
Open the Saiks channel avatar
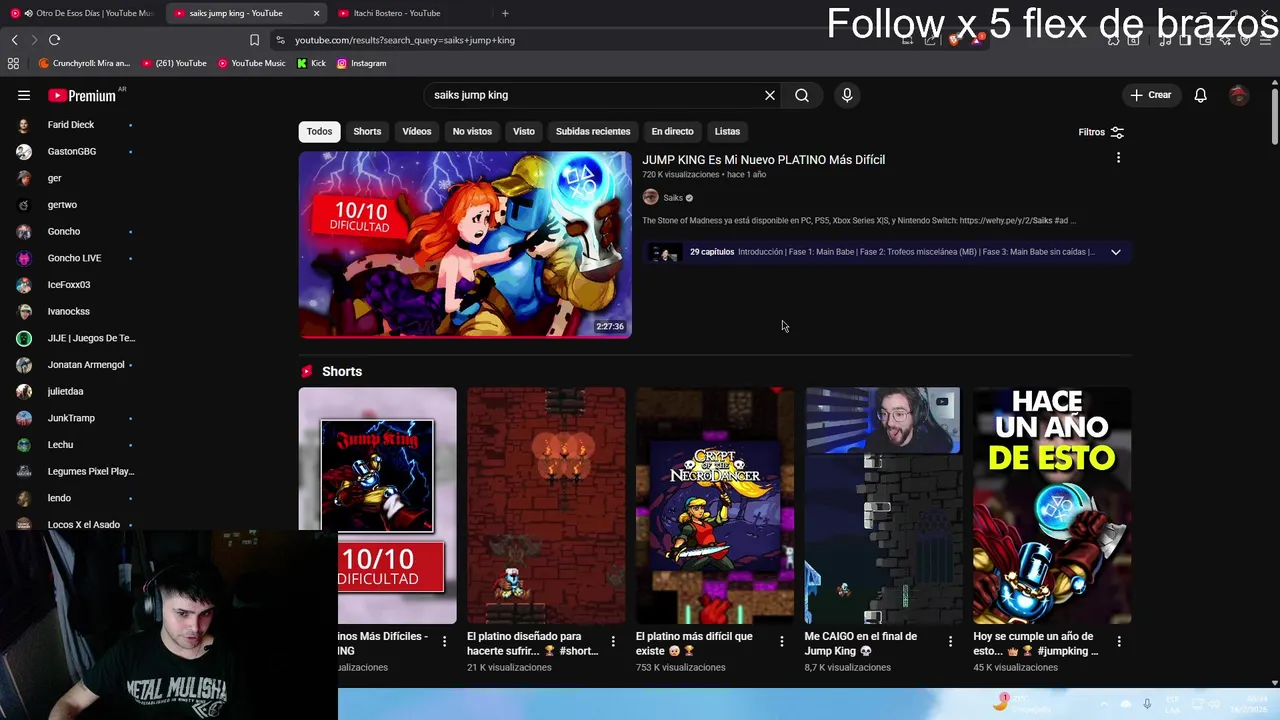click(x=650, y=197)
